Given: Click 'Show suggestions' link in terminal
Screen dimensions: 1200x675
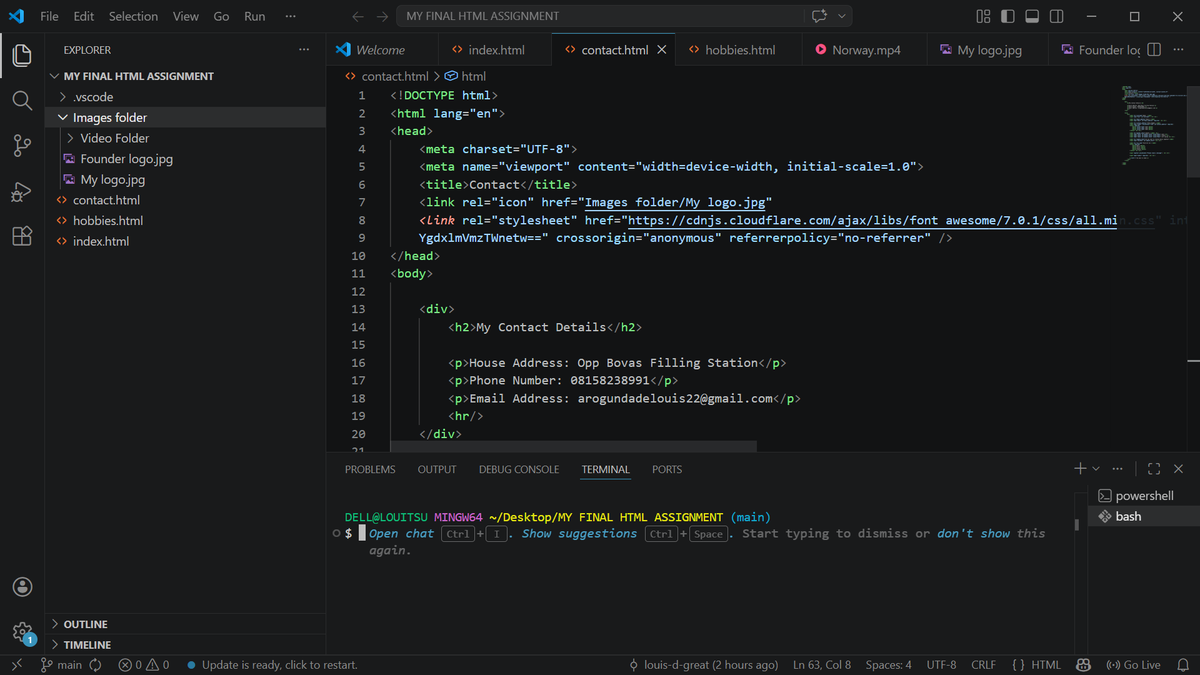Looking at the screenshot, I should pos(579,534).
